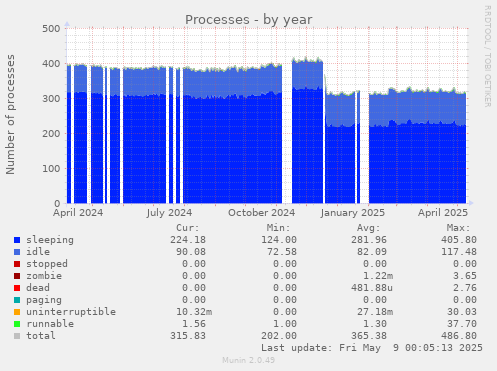The width and height of the screenshot is (497, 371).
Task: Click the 'January 2025' x-axis label
Action: click(x=353, y=213)
